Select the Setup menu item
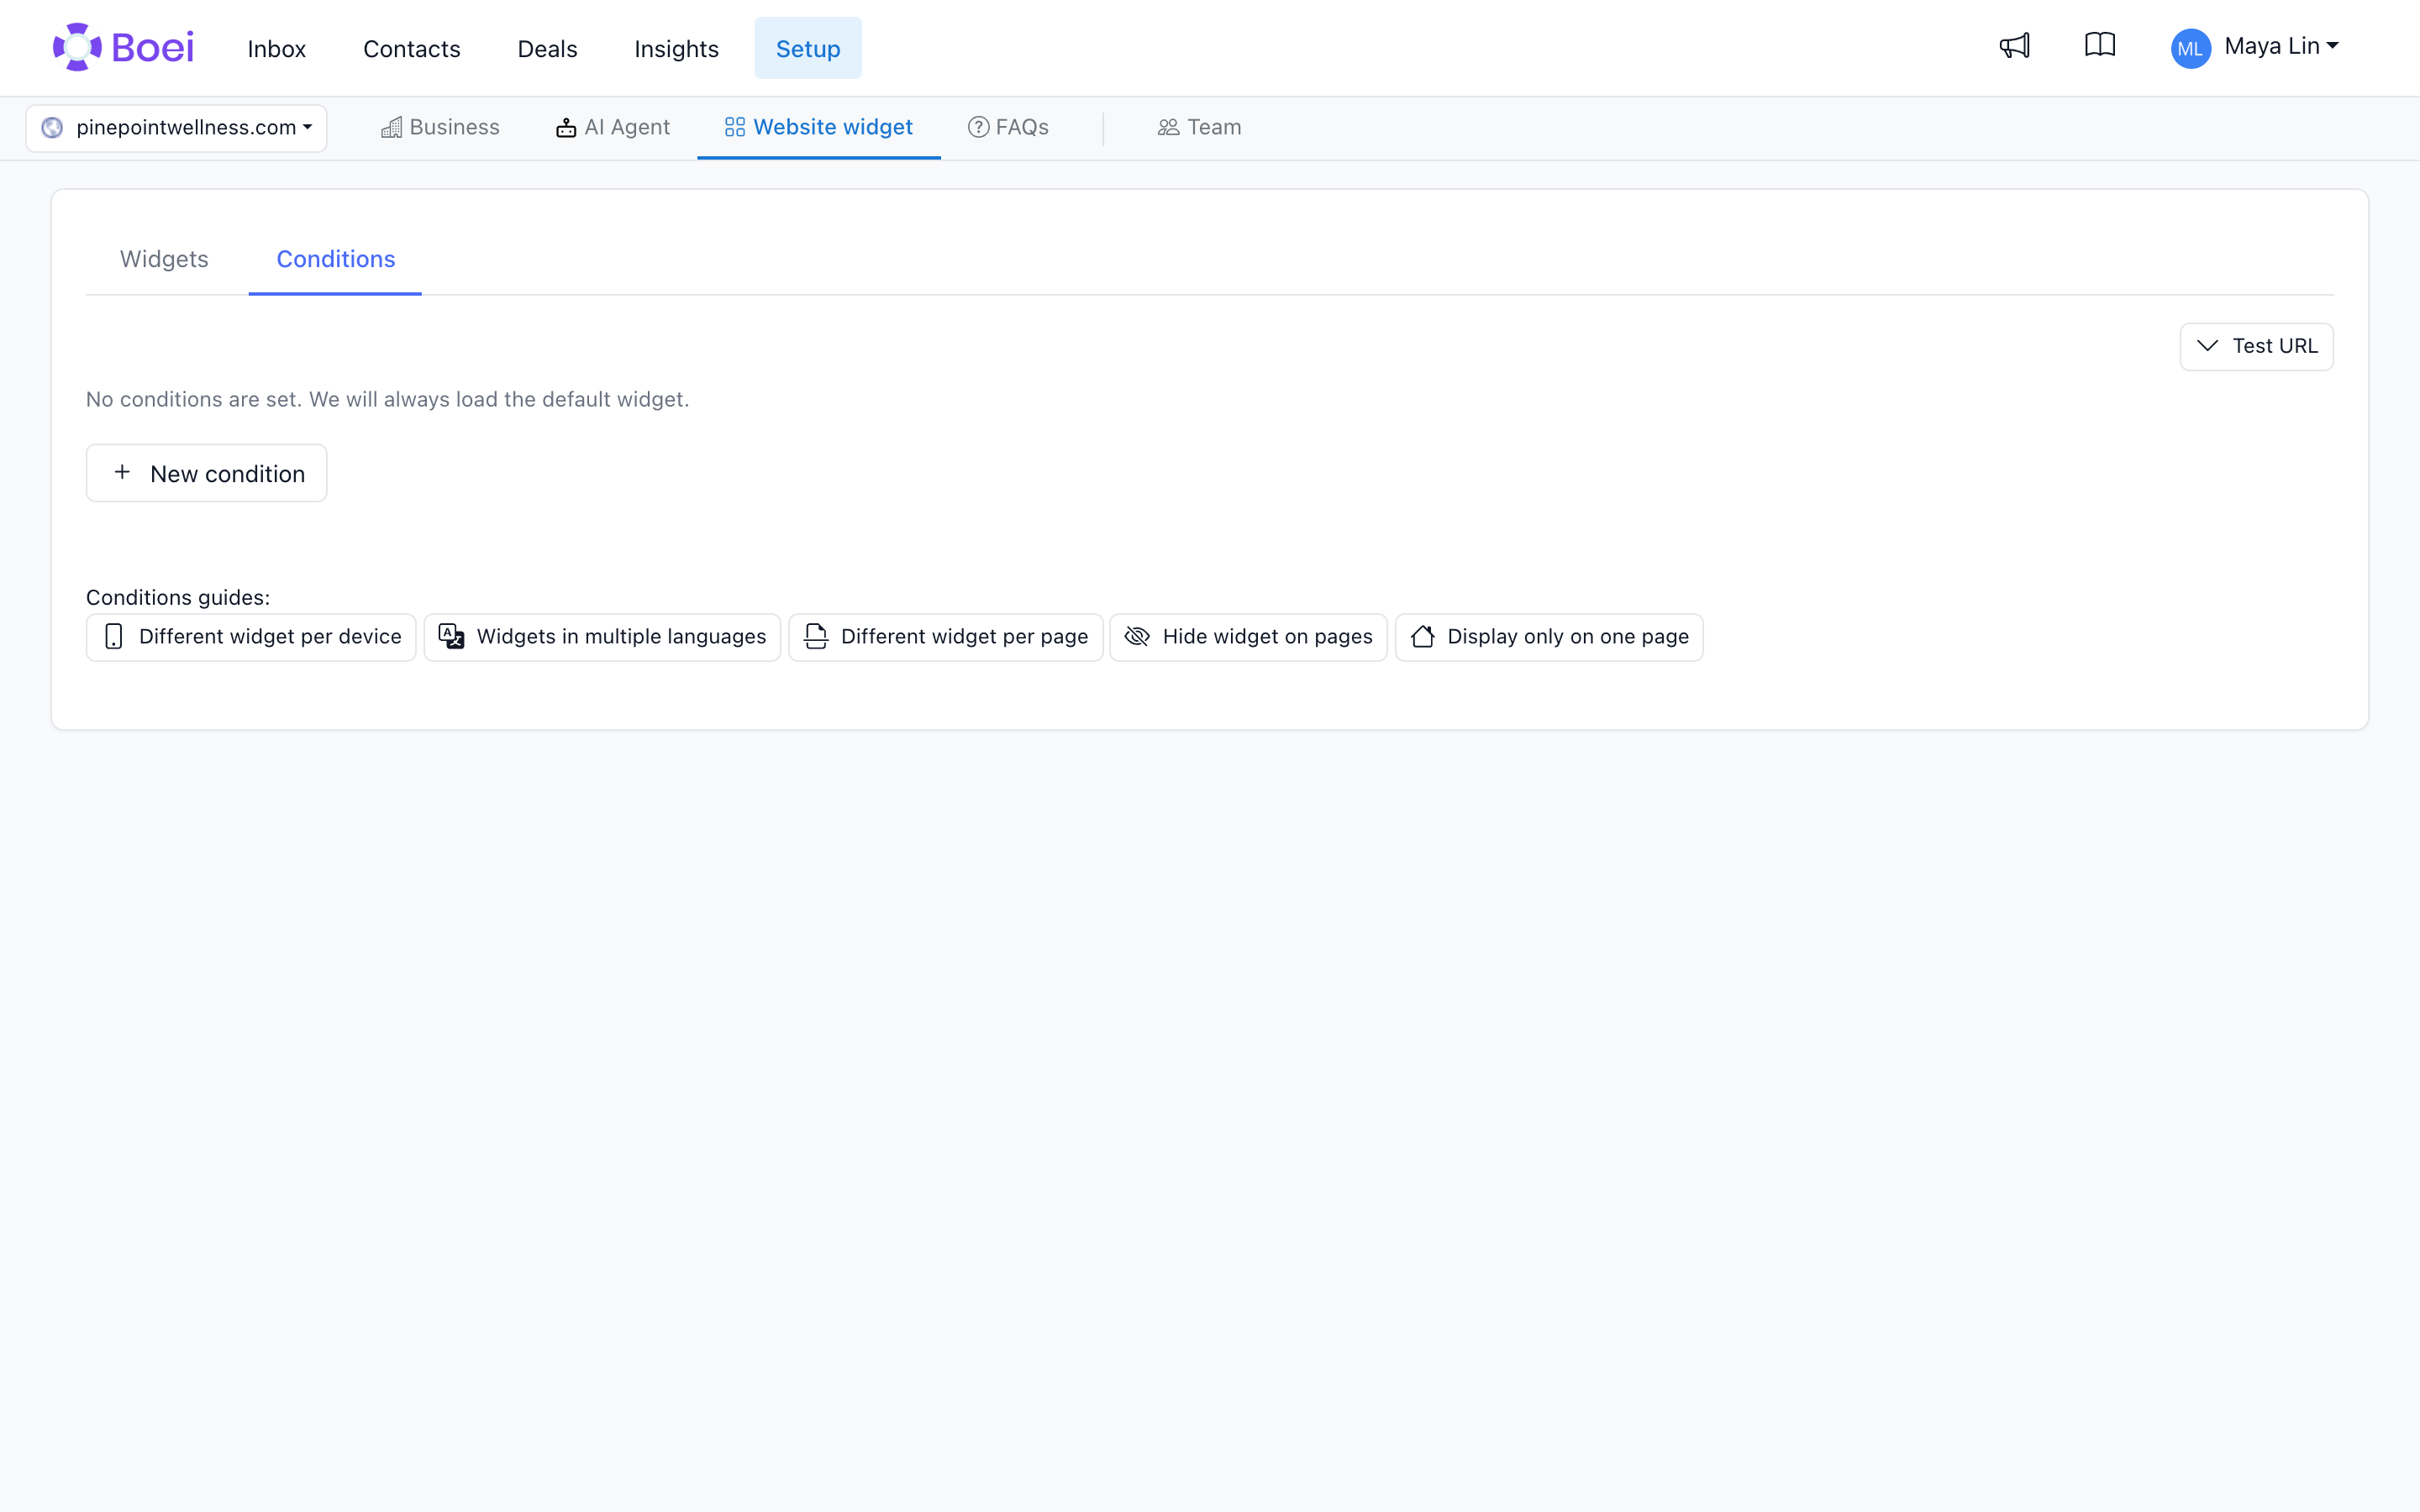Image resolution: width=2420 pixels, height=1512 pixels. click(x=808, y=48)
